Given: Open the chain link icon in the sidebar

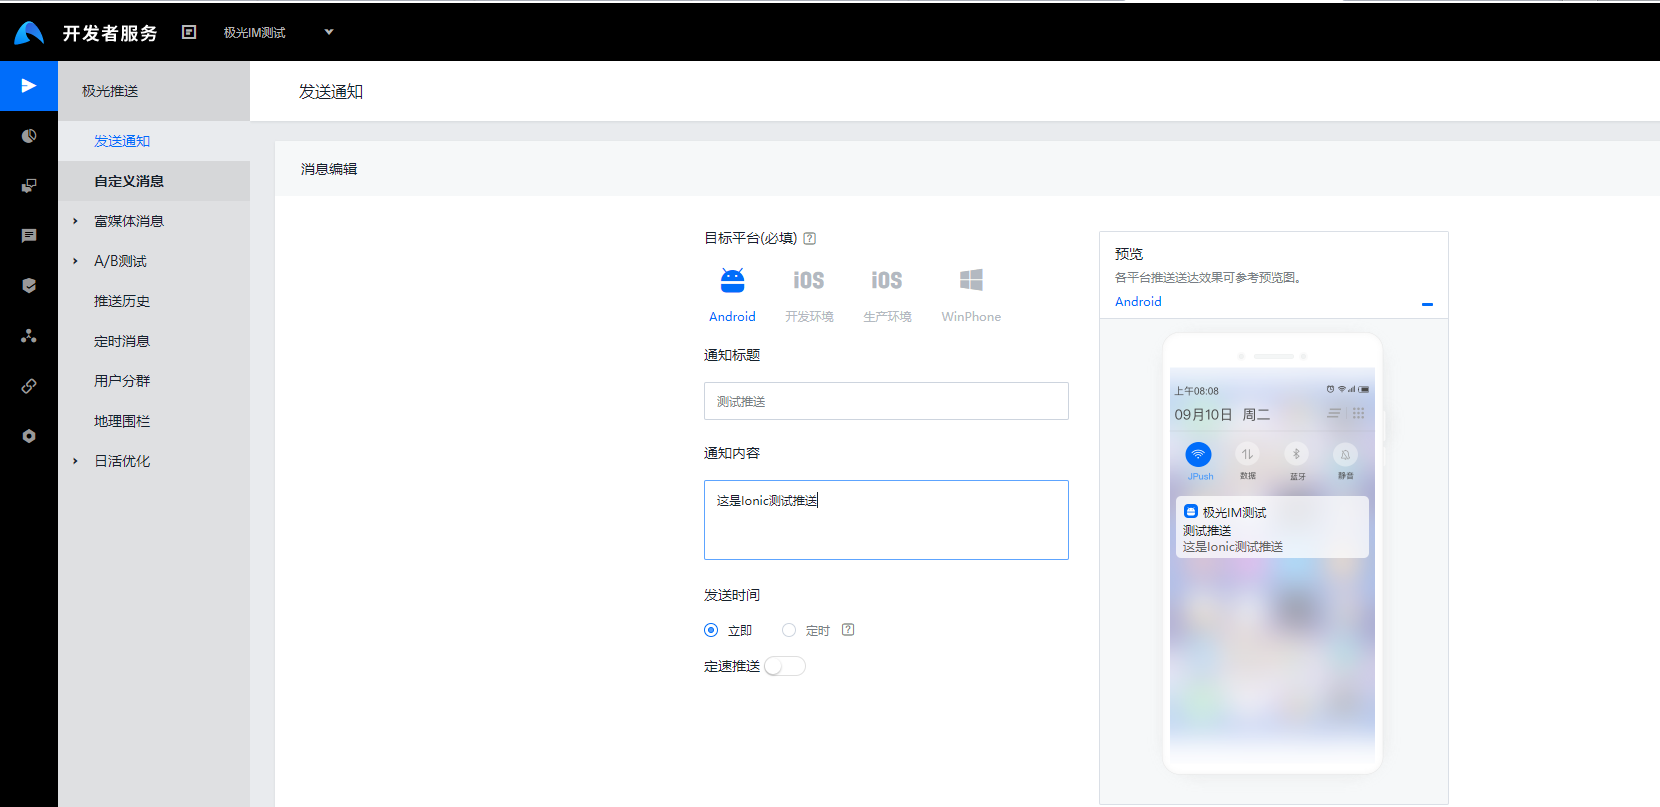Looking at the screenshot, I should (x=29, y=386).
